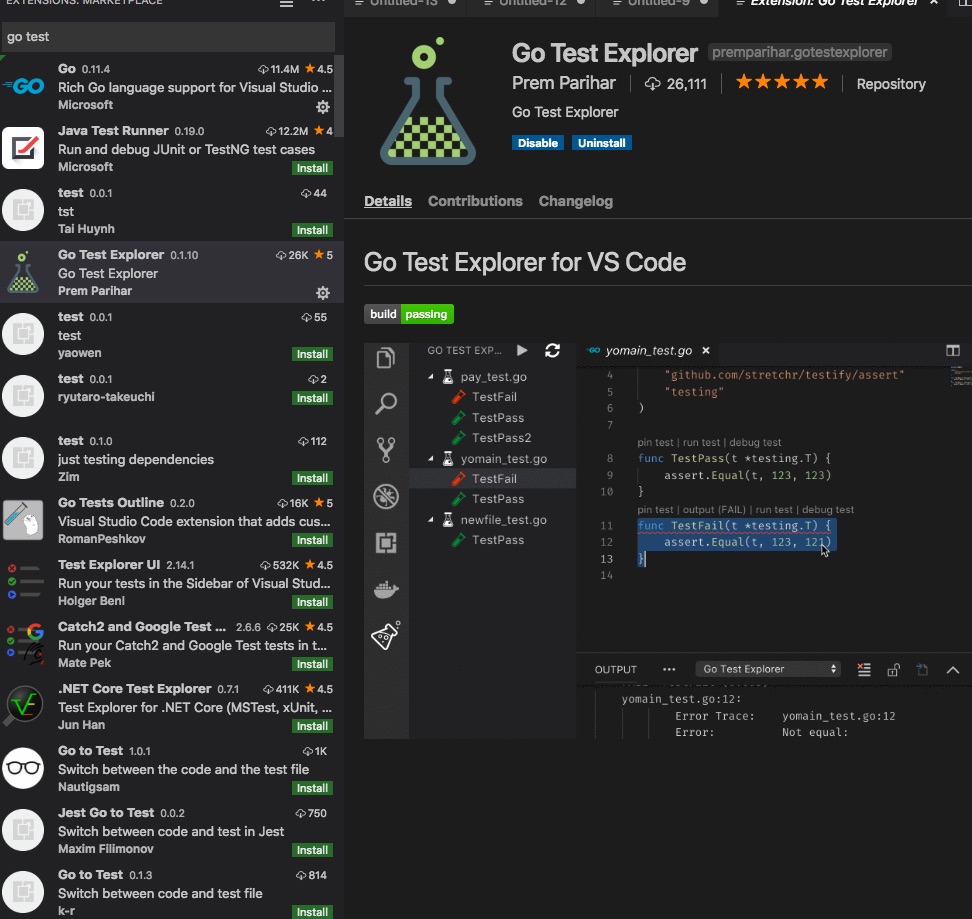Switch to the Contributions tab

tap(475, 201)
